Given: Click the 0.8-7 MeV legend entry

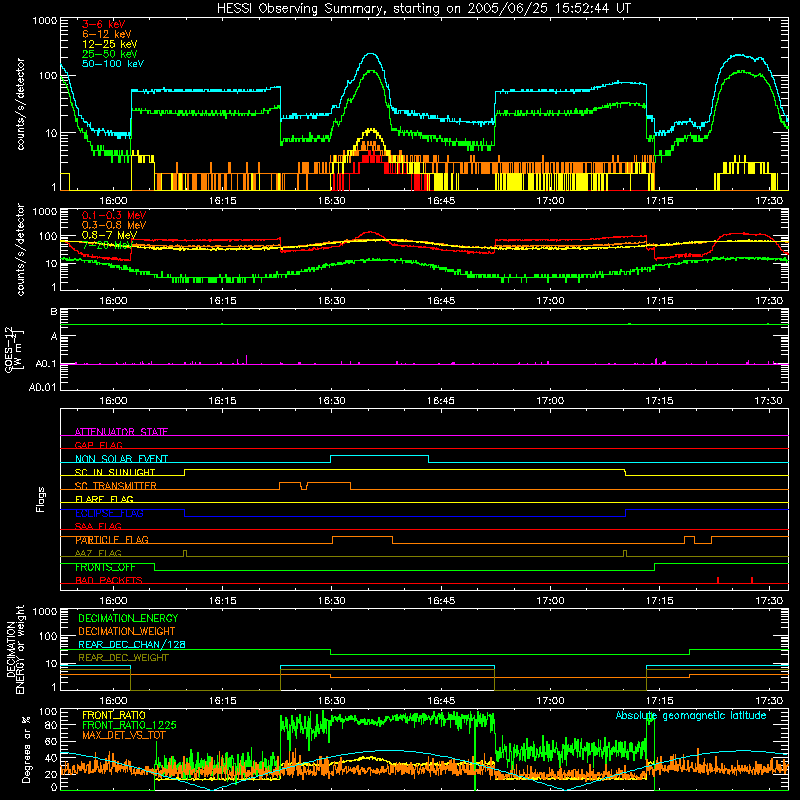Looking at the screenshot, I should pos(109,235).
